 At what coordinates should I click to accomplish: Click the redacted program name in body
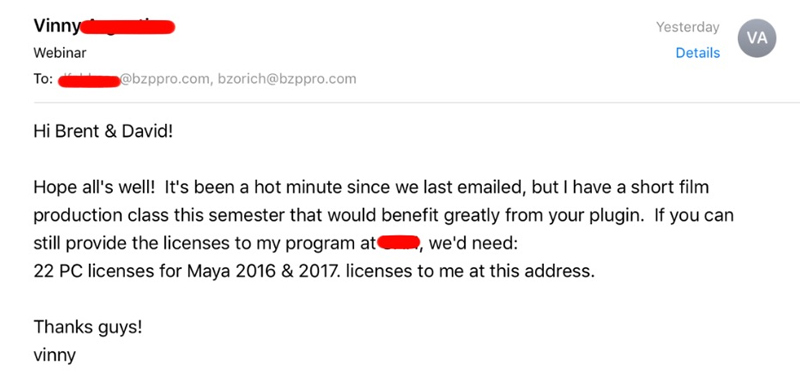398,243
